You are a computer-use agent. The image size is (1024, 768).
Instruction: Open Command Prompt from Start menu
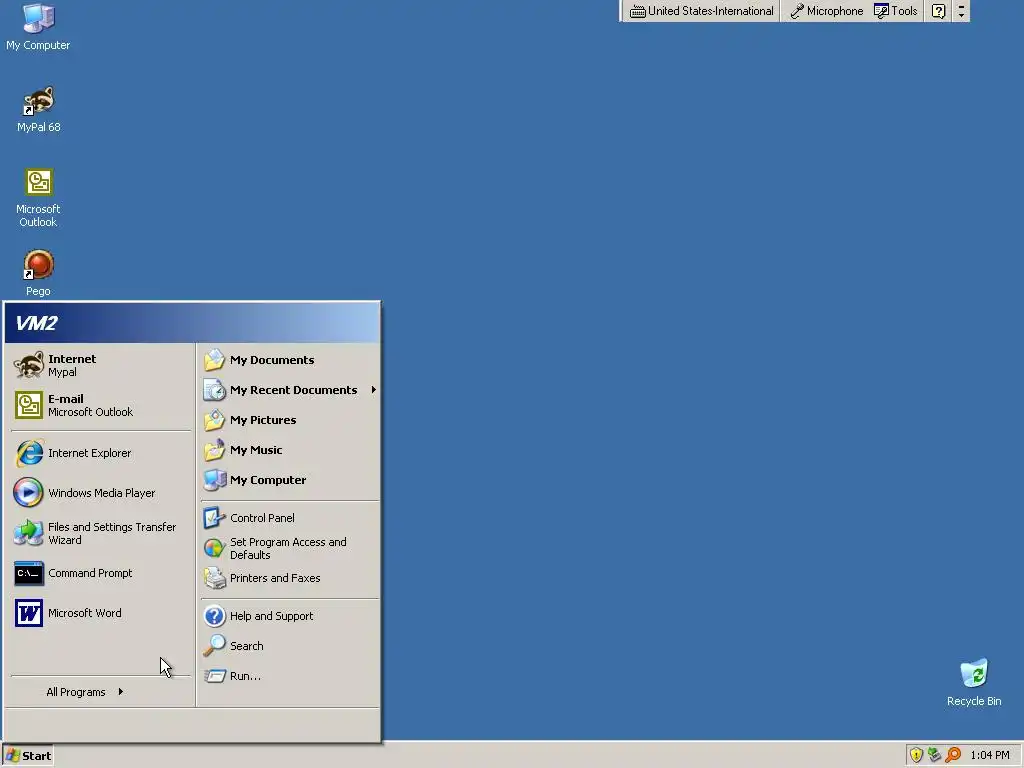[x=101, y=573]
